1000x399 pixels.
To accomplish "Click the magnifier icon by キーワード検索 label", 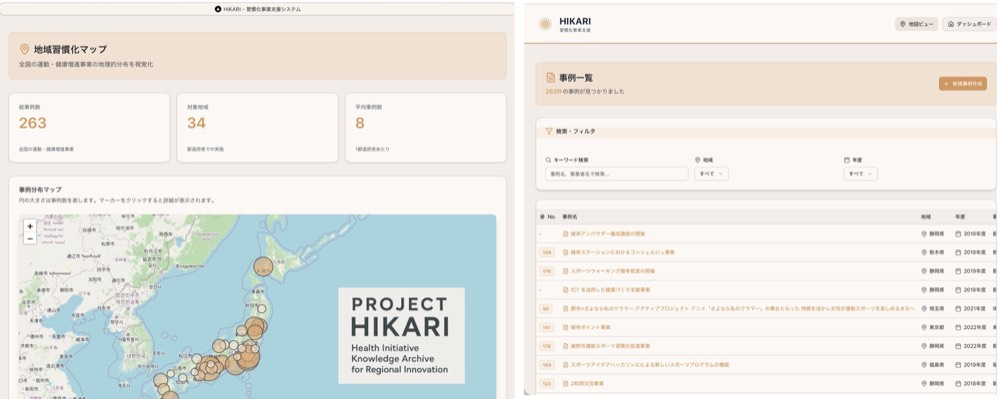I will [x=548, y=160].
